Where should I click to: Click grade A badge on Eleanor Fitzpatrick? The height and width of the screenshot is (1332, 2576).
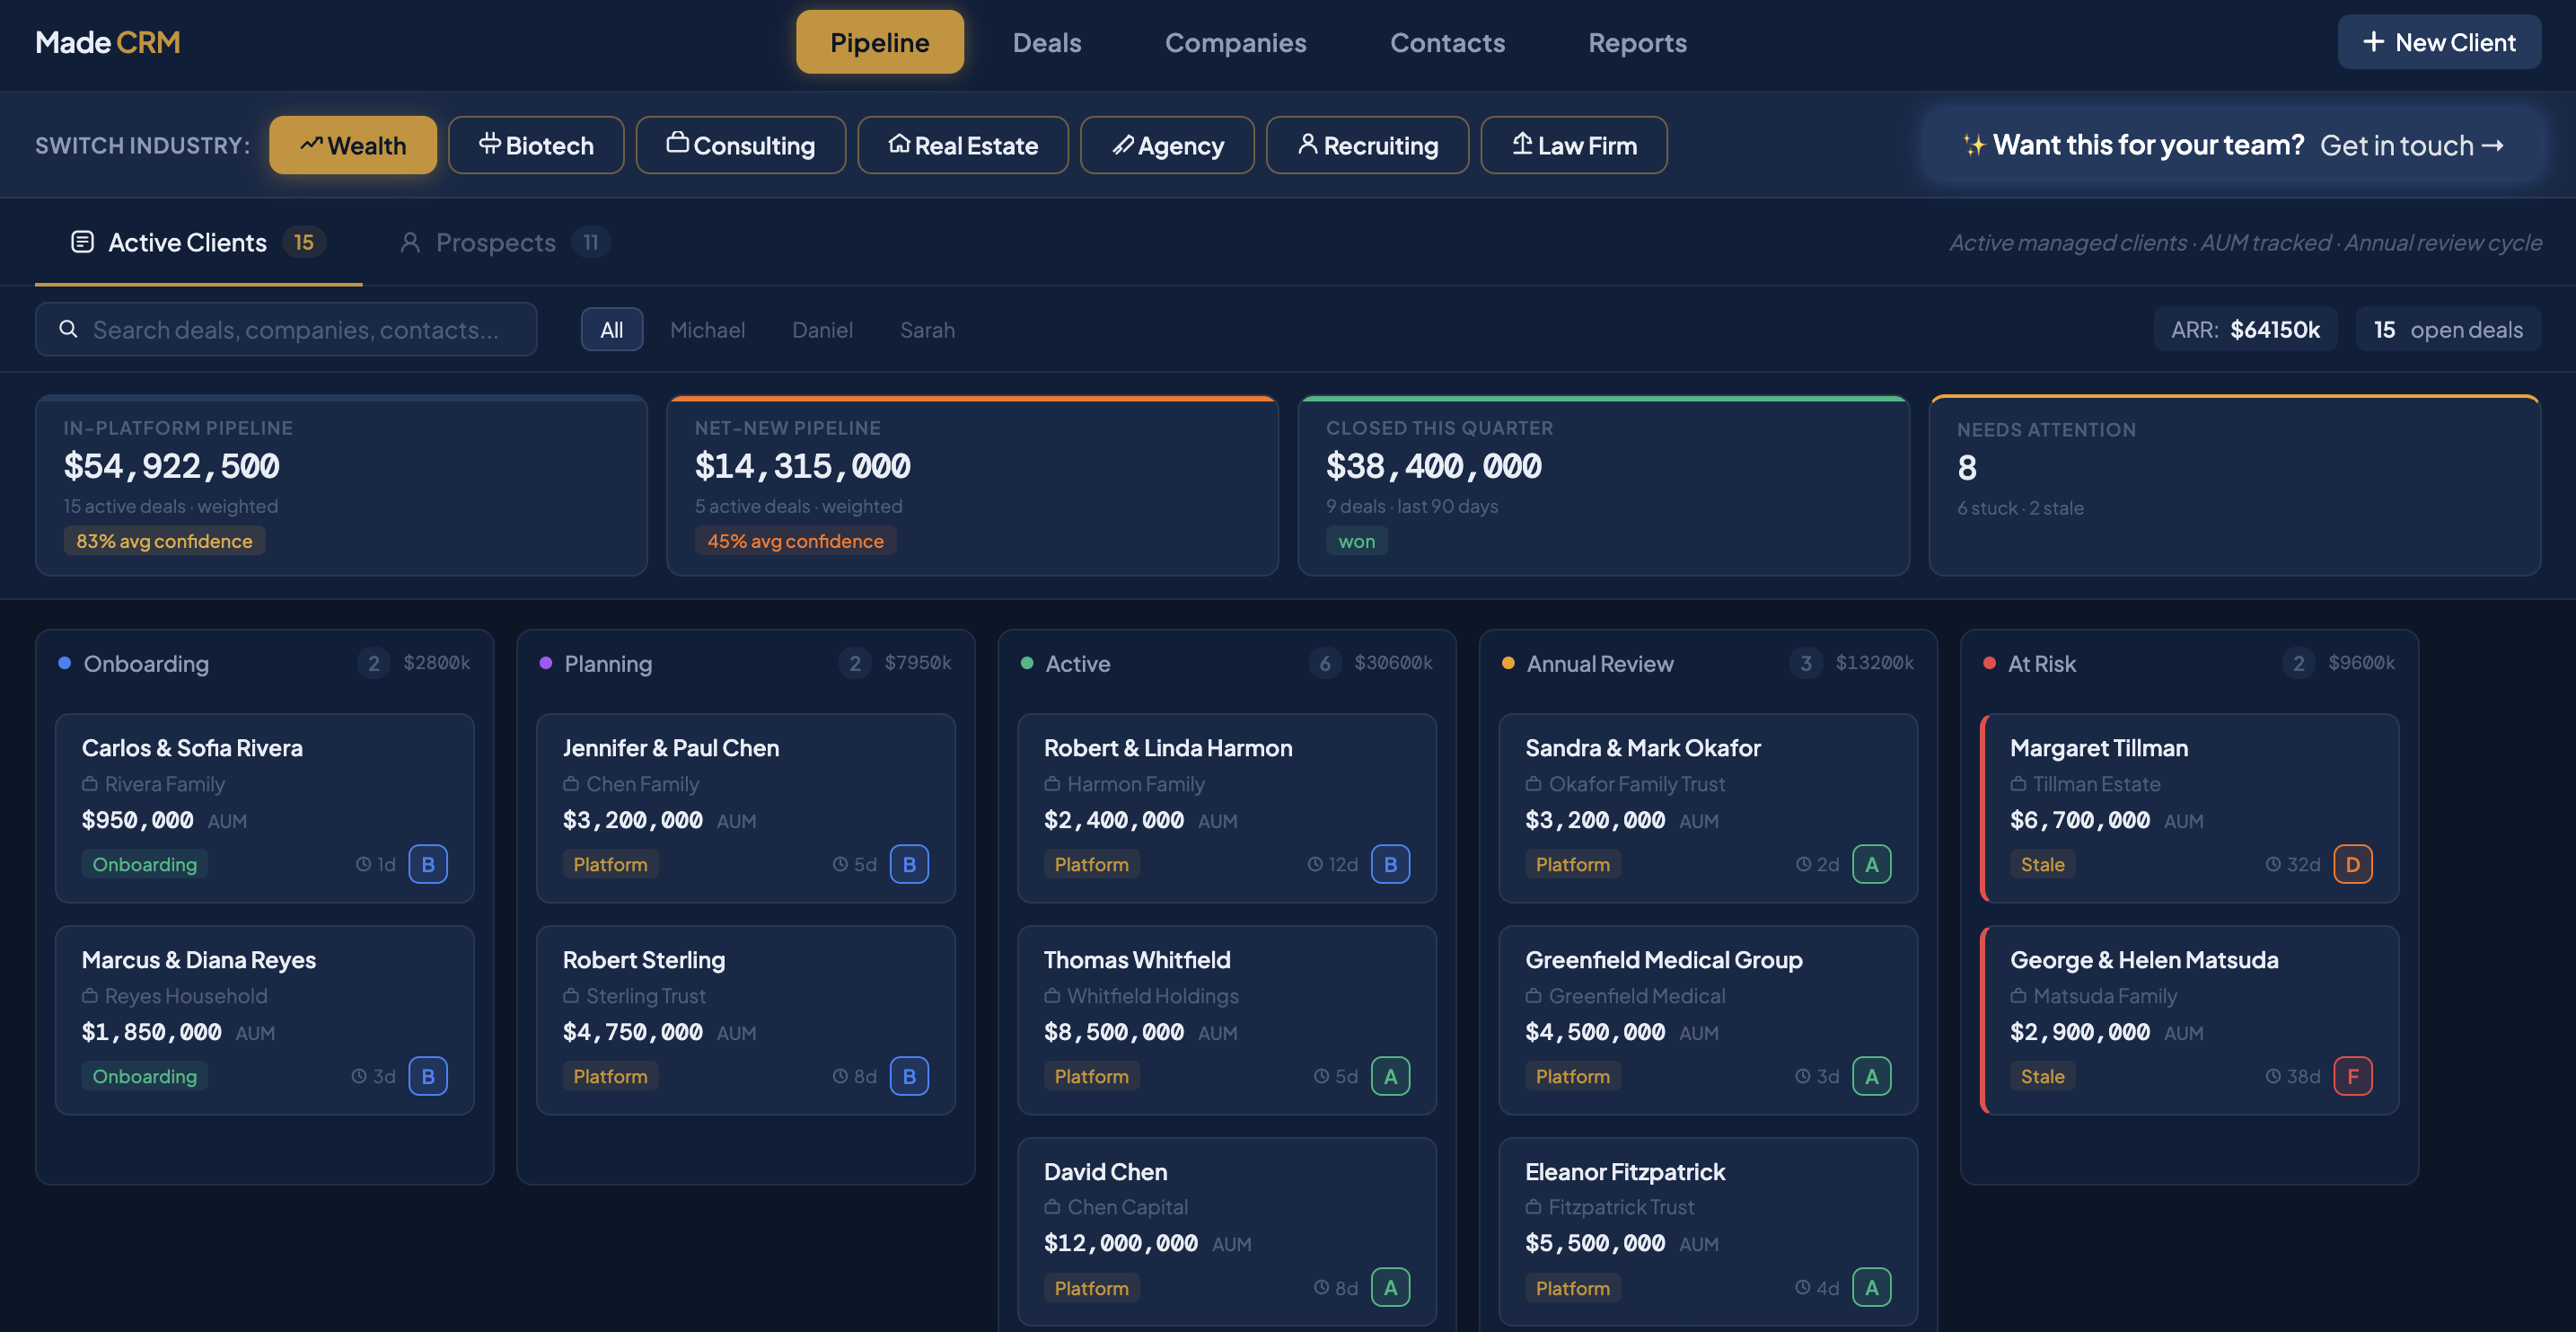tap(1871, 1288)
